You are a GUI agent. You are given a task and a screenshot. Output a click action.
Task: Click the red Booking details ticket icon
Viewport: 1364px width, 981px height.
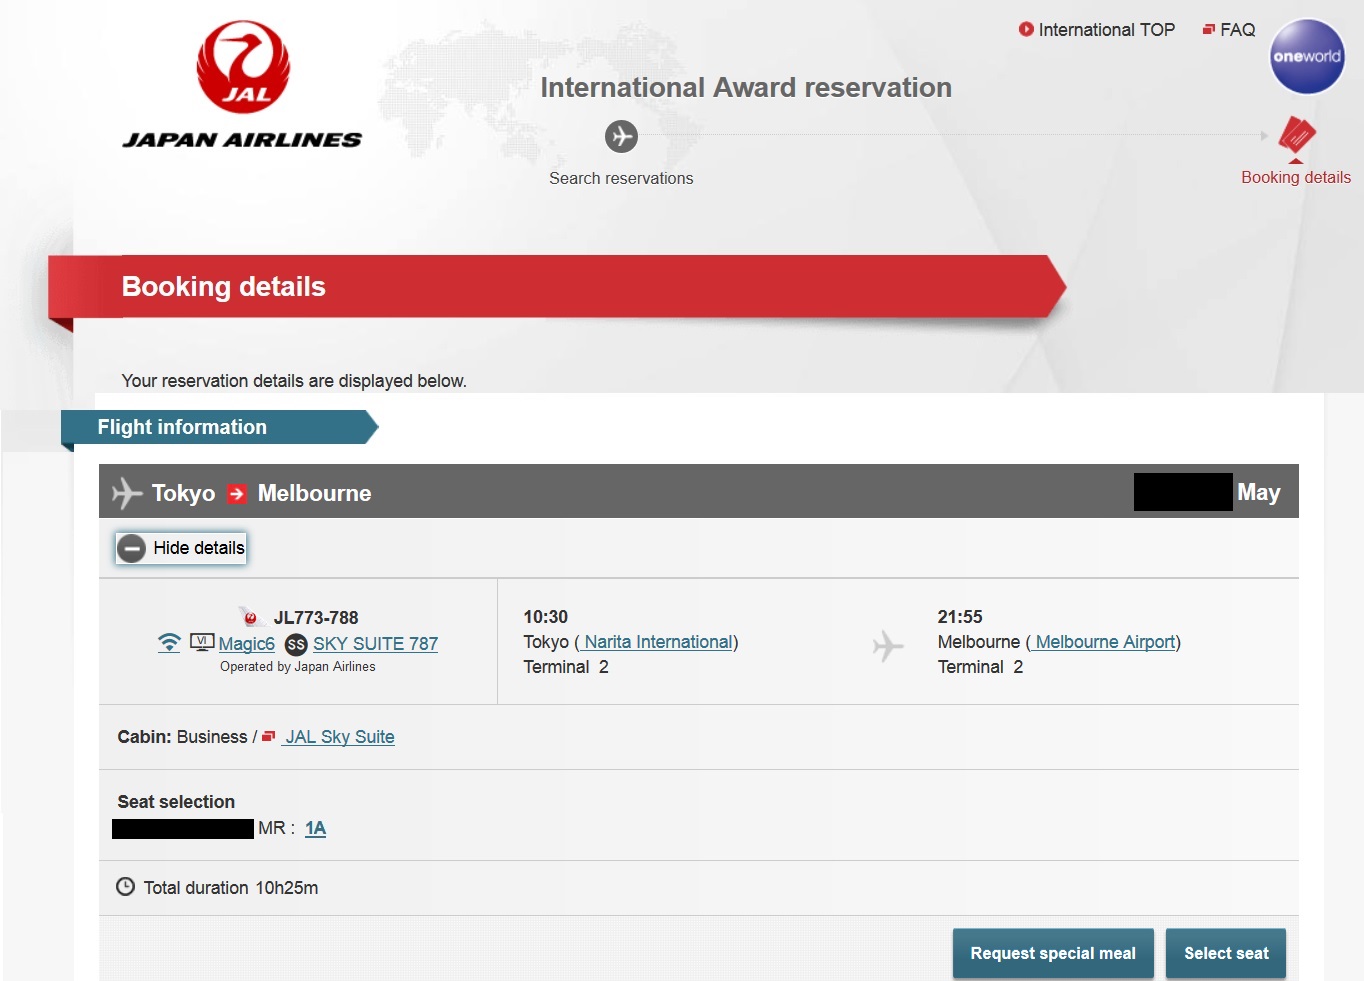[1296, 136]
